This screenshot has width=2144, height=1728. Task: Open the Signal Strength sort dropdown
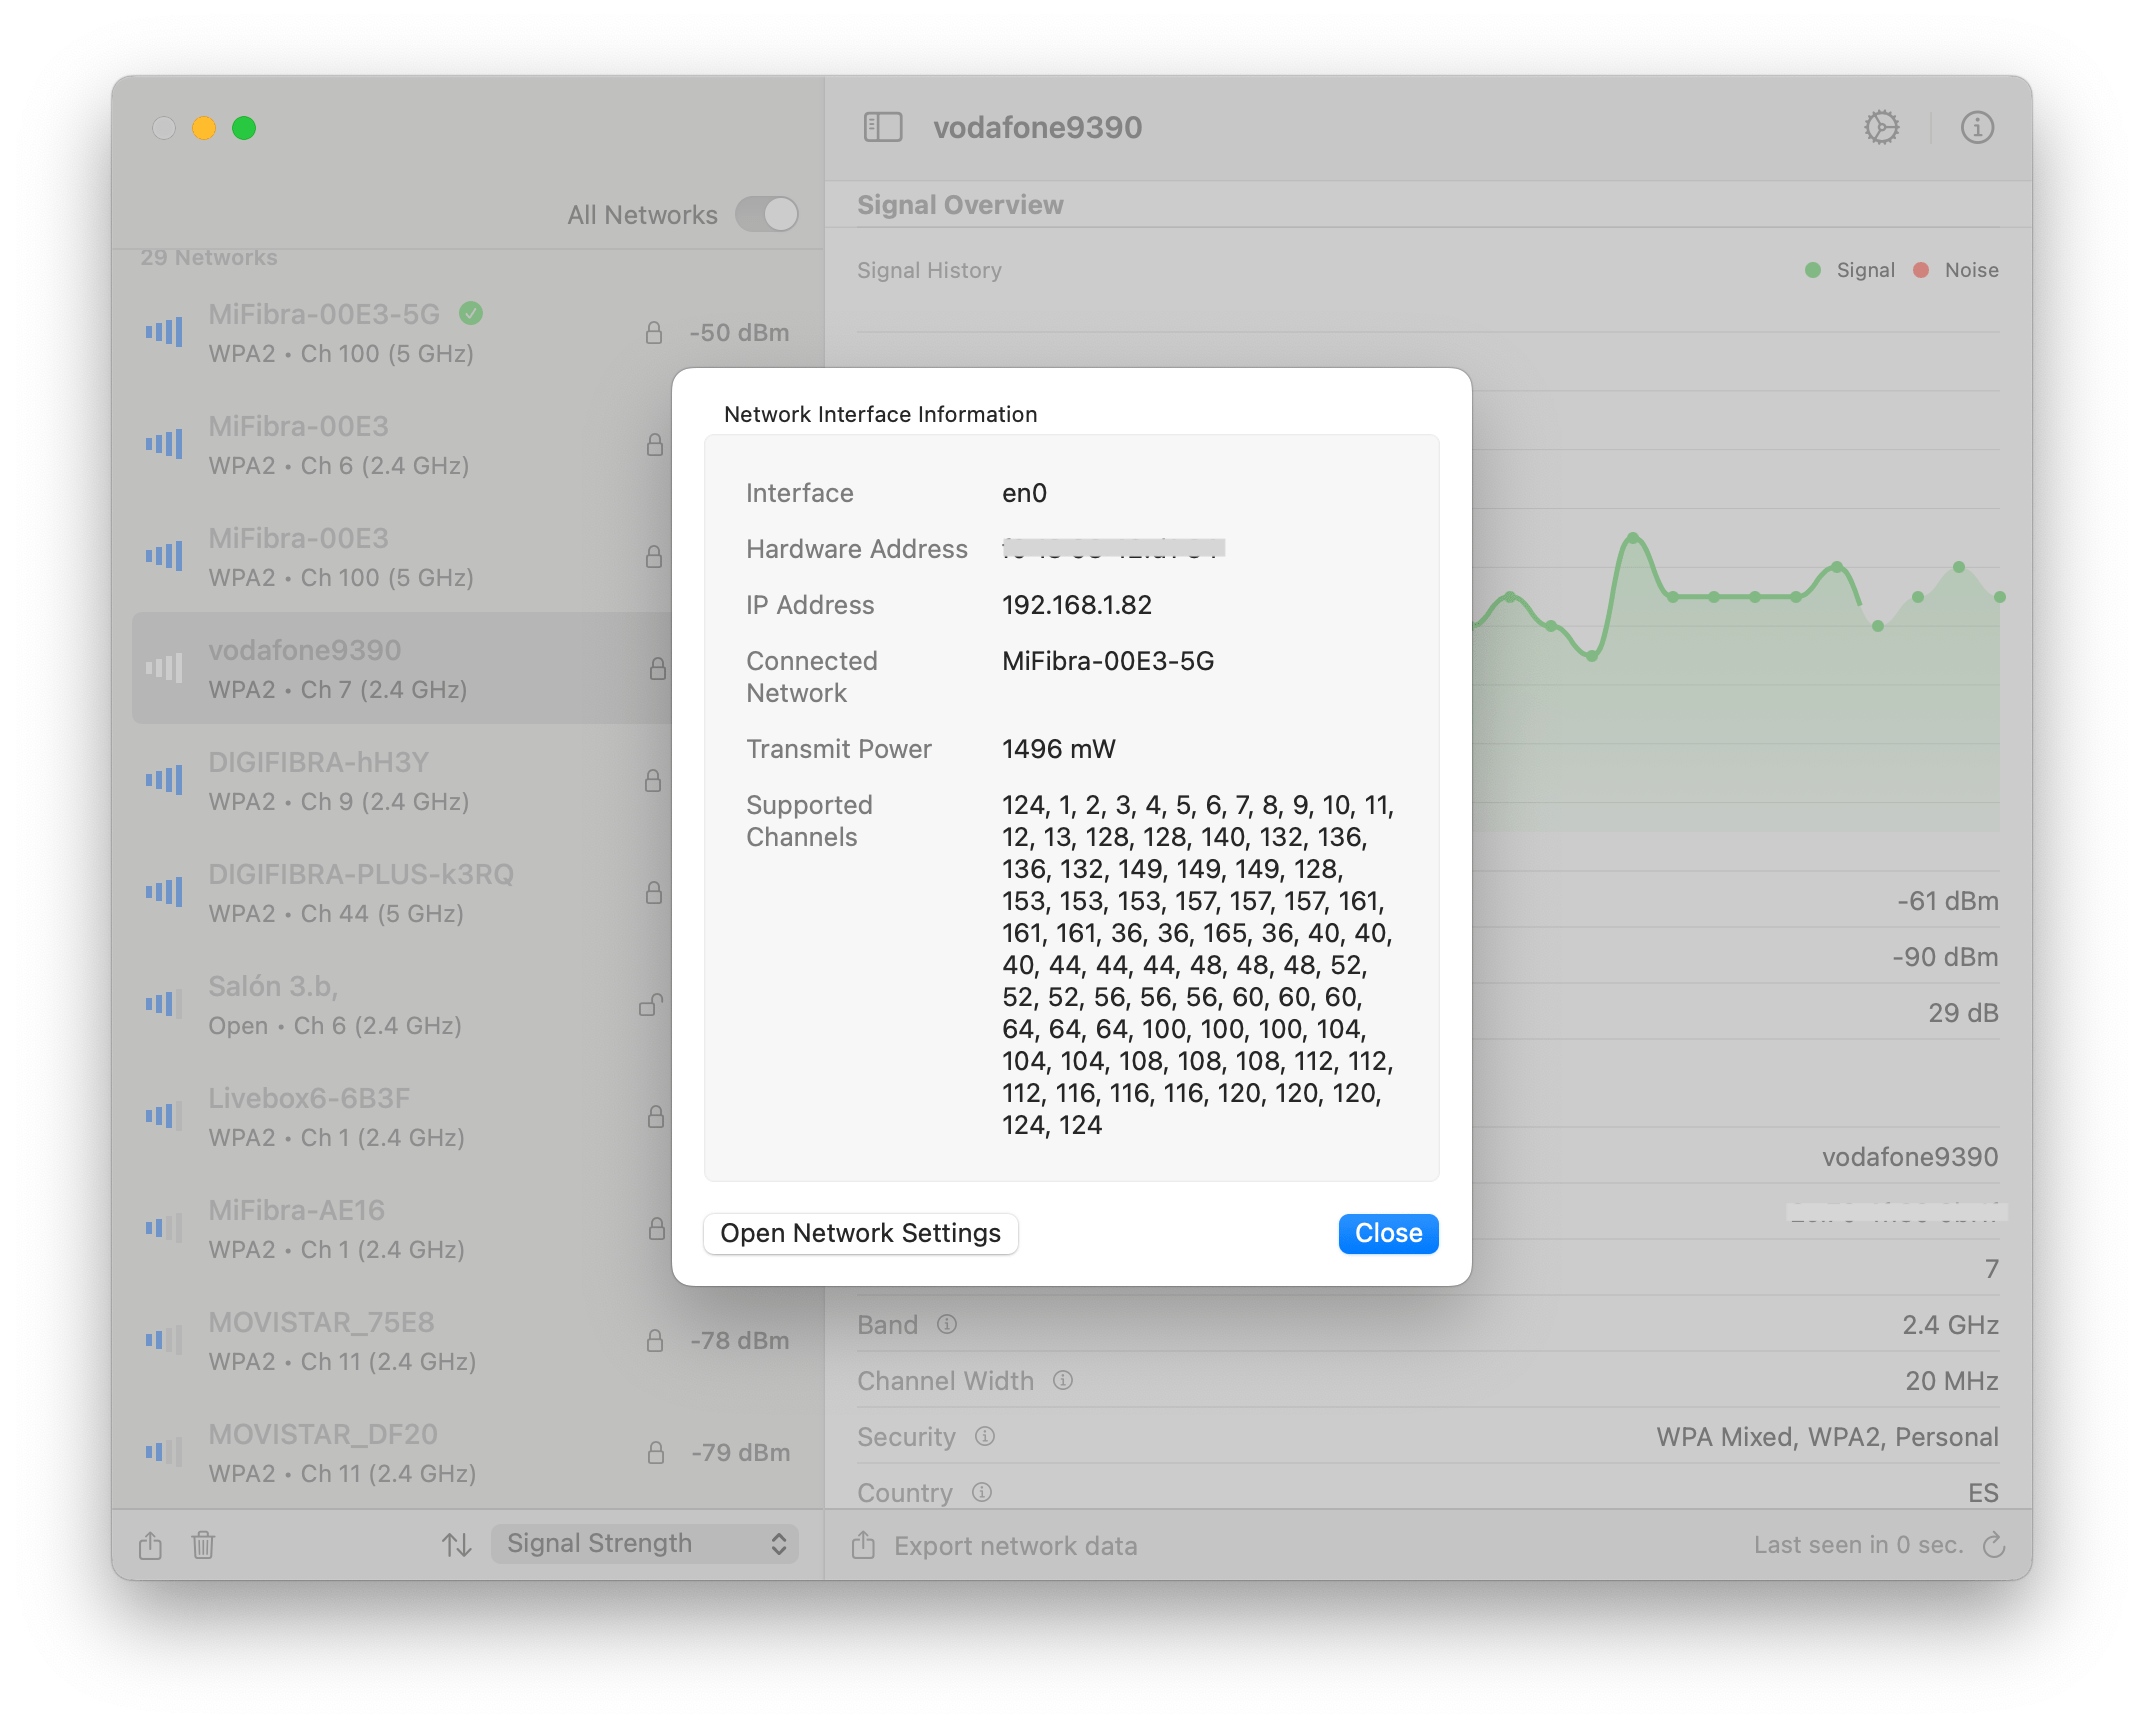pos(645,1543)
